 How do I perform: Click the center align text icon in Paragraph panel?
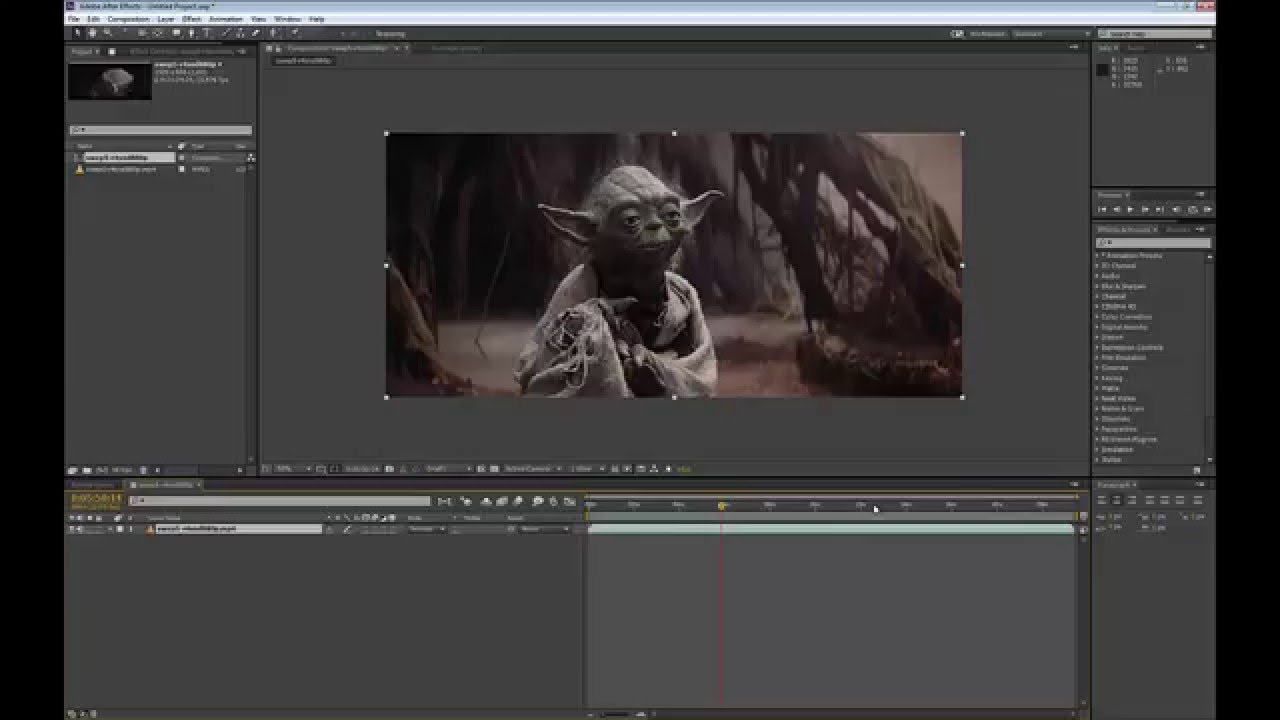click(x=1117, y=500)
